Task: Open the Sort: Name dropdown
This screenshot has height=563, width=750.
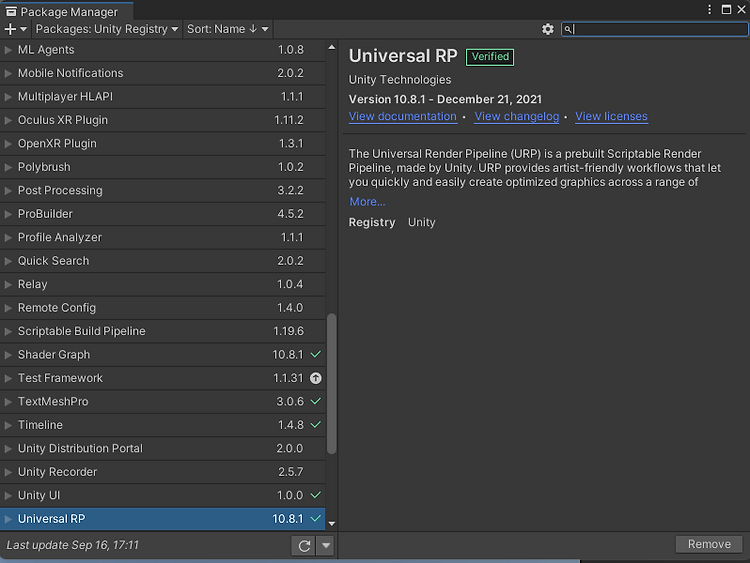Action: pos(227,29)
